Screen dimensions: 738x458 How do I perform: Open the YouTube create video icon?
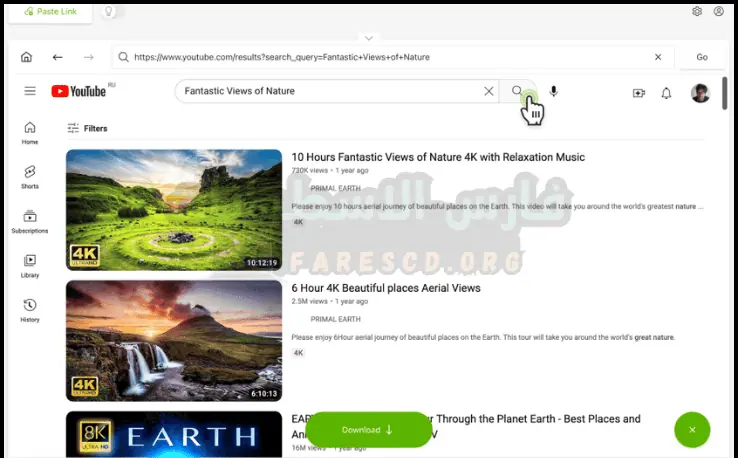tap(639, 93)
